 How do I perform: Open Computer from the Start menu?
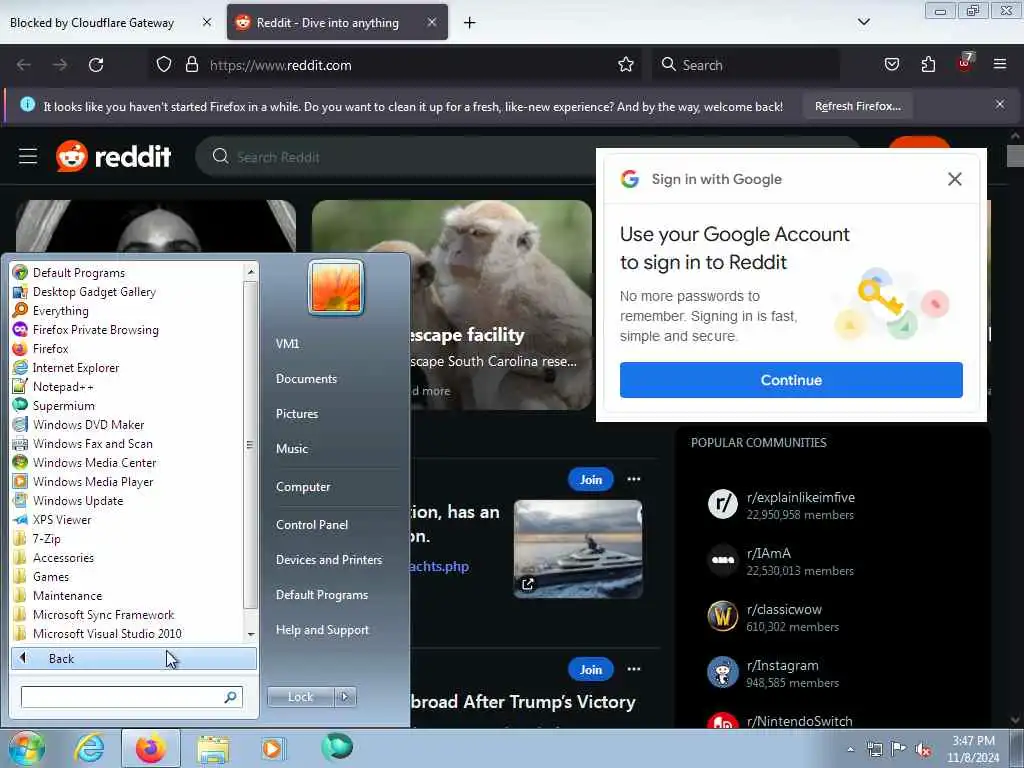pyautogui.click(x=303, y=487)
